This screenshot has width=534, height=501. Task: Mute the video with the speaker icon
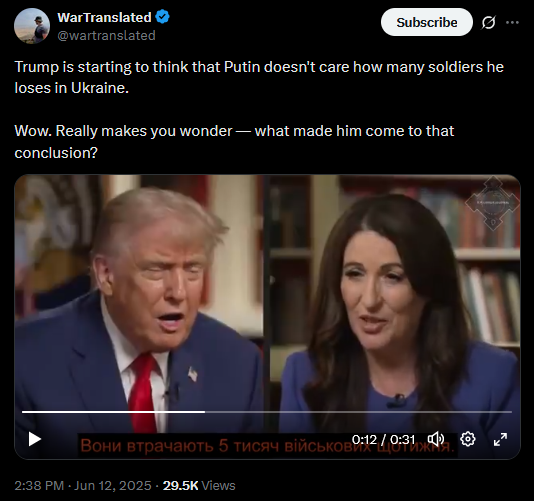pyautogui.click(x=436, y=439)
